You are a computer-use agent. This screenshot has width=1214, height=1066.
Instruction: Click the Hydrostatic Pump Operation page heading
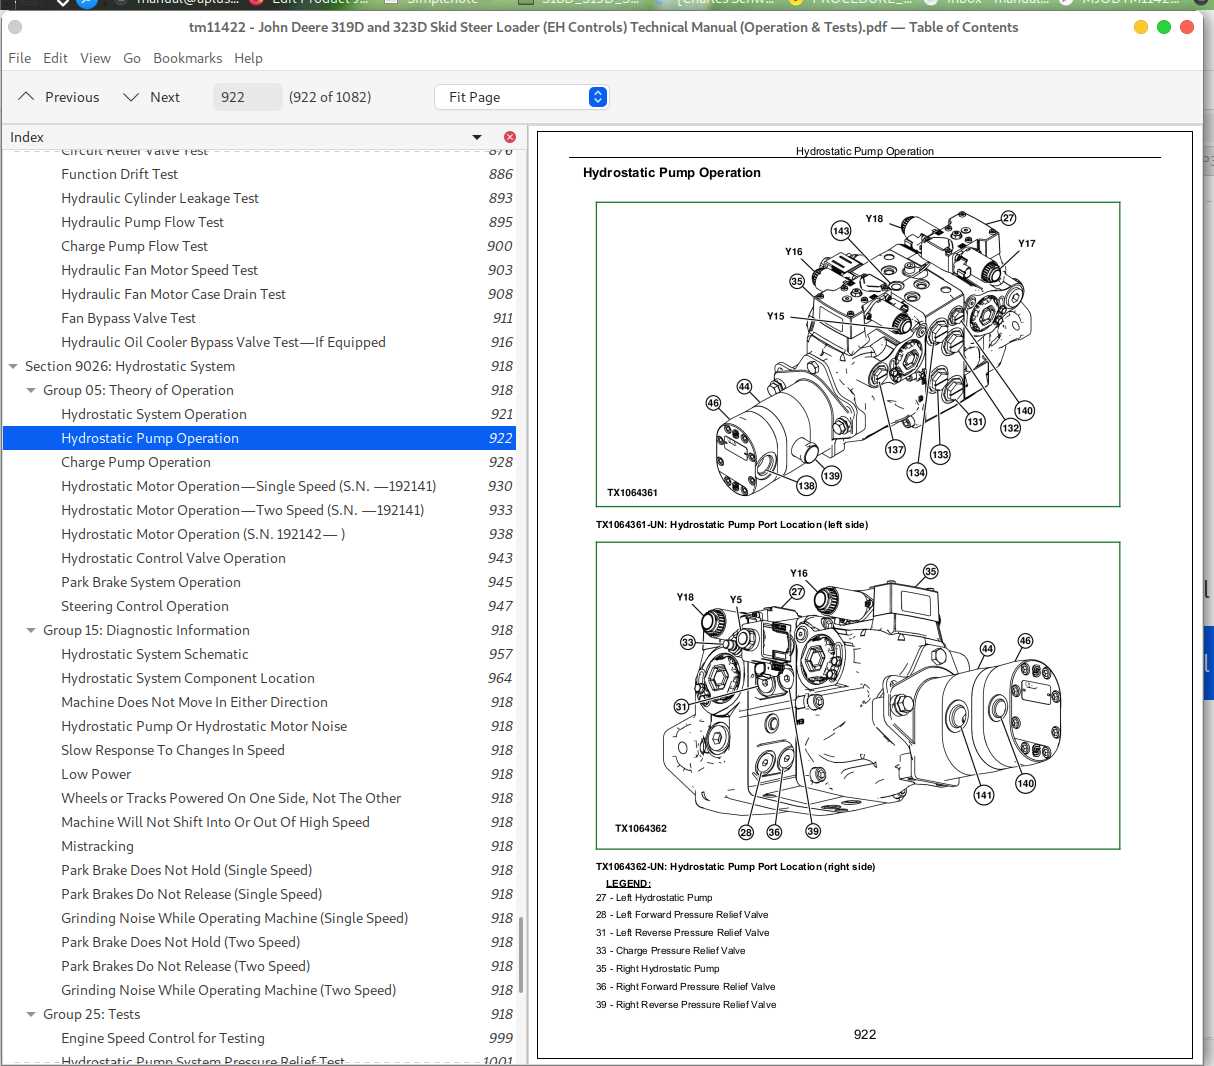coord(672,173)
